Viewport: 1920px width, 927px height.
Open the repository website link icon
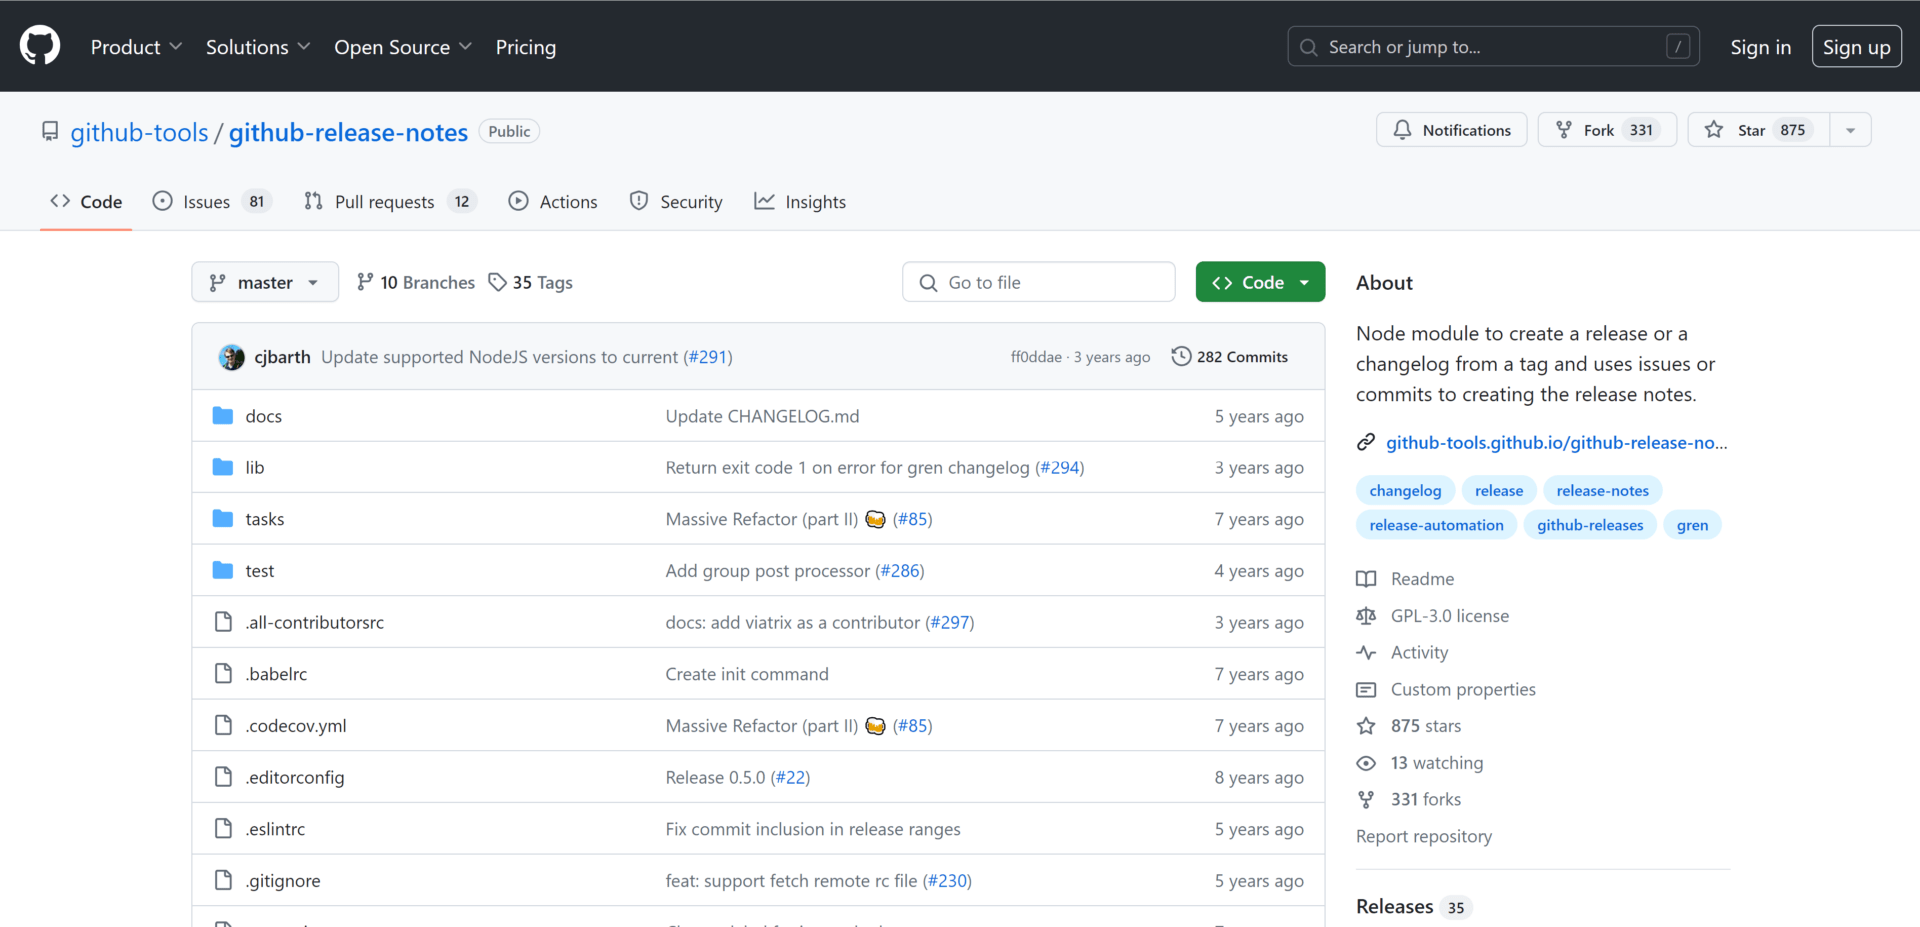1367,441
